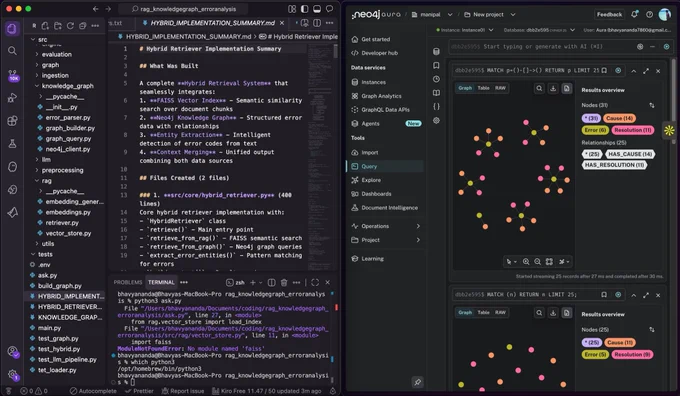Switch first result to Table view

[x=483, y=88]
